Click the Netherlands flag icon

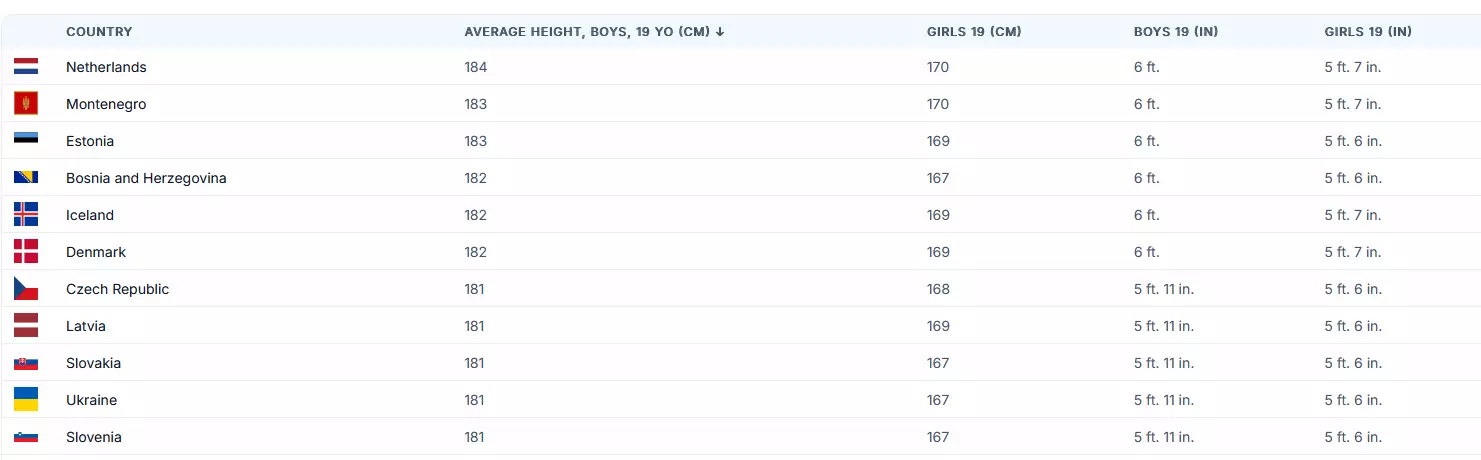tap(26, 67)
